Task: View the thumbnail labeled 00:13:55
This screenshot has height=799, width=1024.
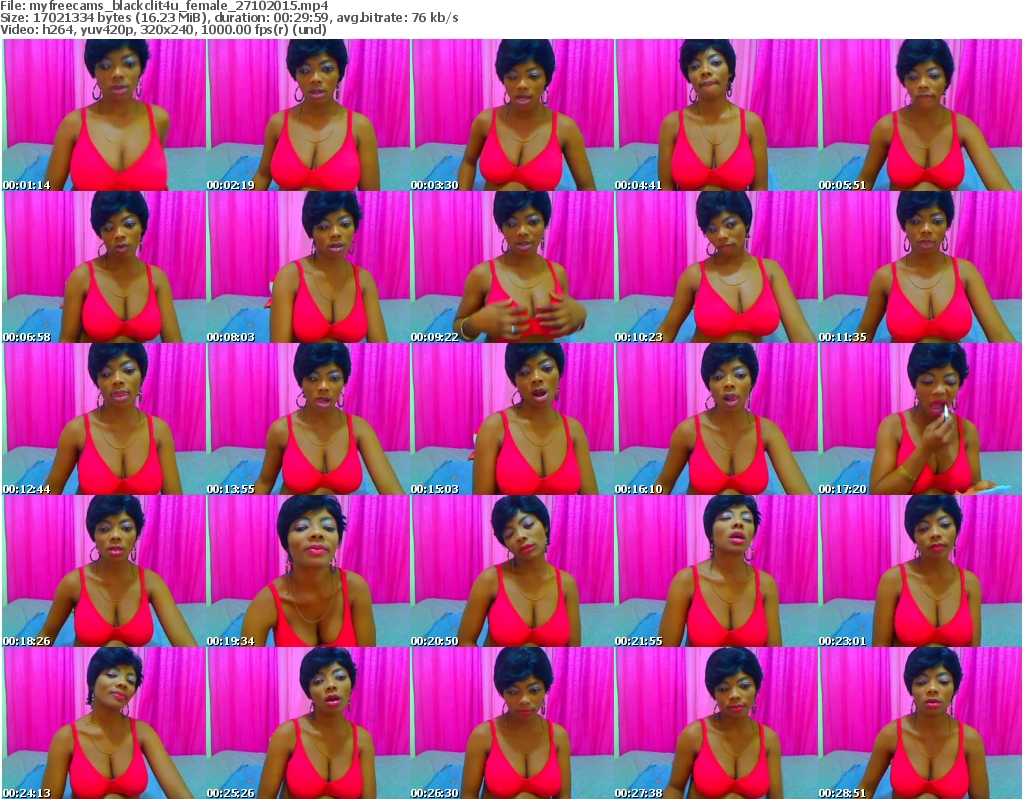Action: [308, 419]
